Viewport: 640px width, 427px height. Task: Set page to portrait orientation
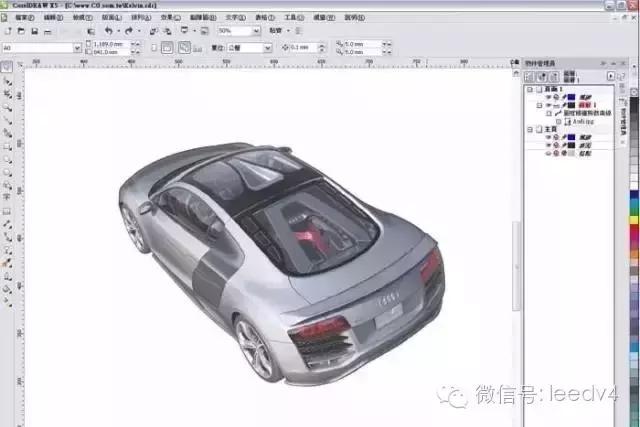click(154, 48)
